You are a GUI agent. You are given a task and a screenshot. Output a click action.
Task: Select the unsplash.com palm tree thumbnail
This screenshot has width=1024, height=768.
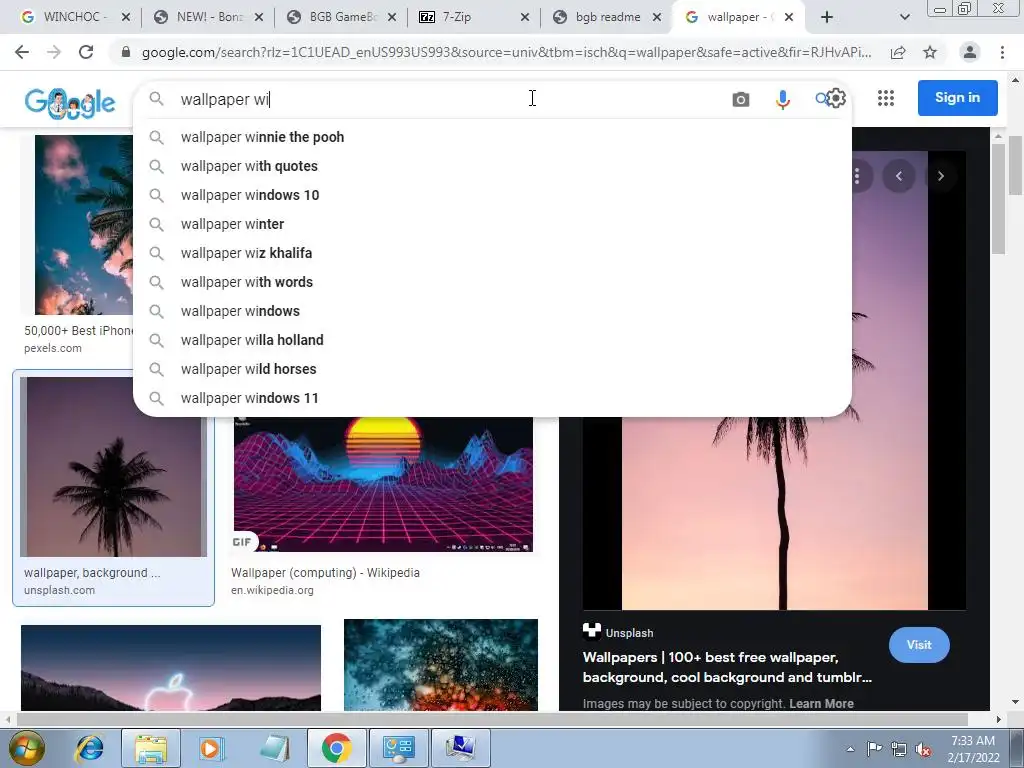point(114,466)
